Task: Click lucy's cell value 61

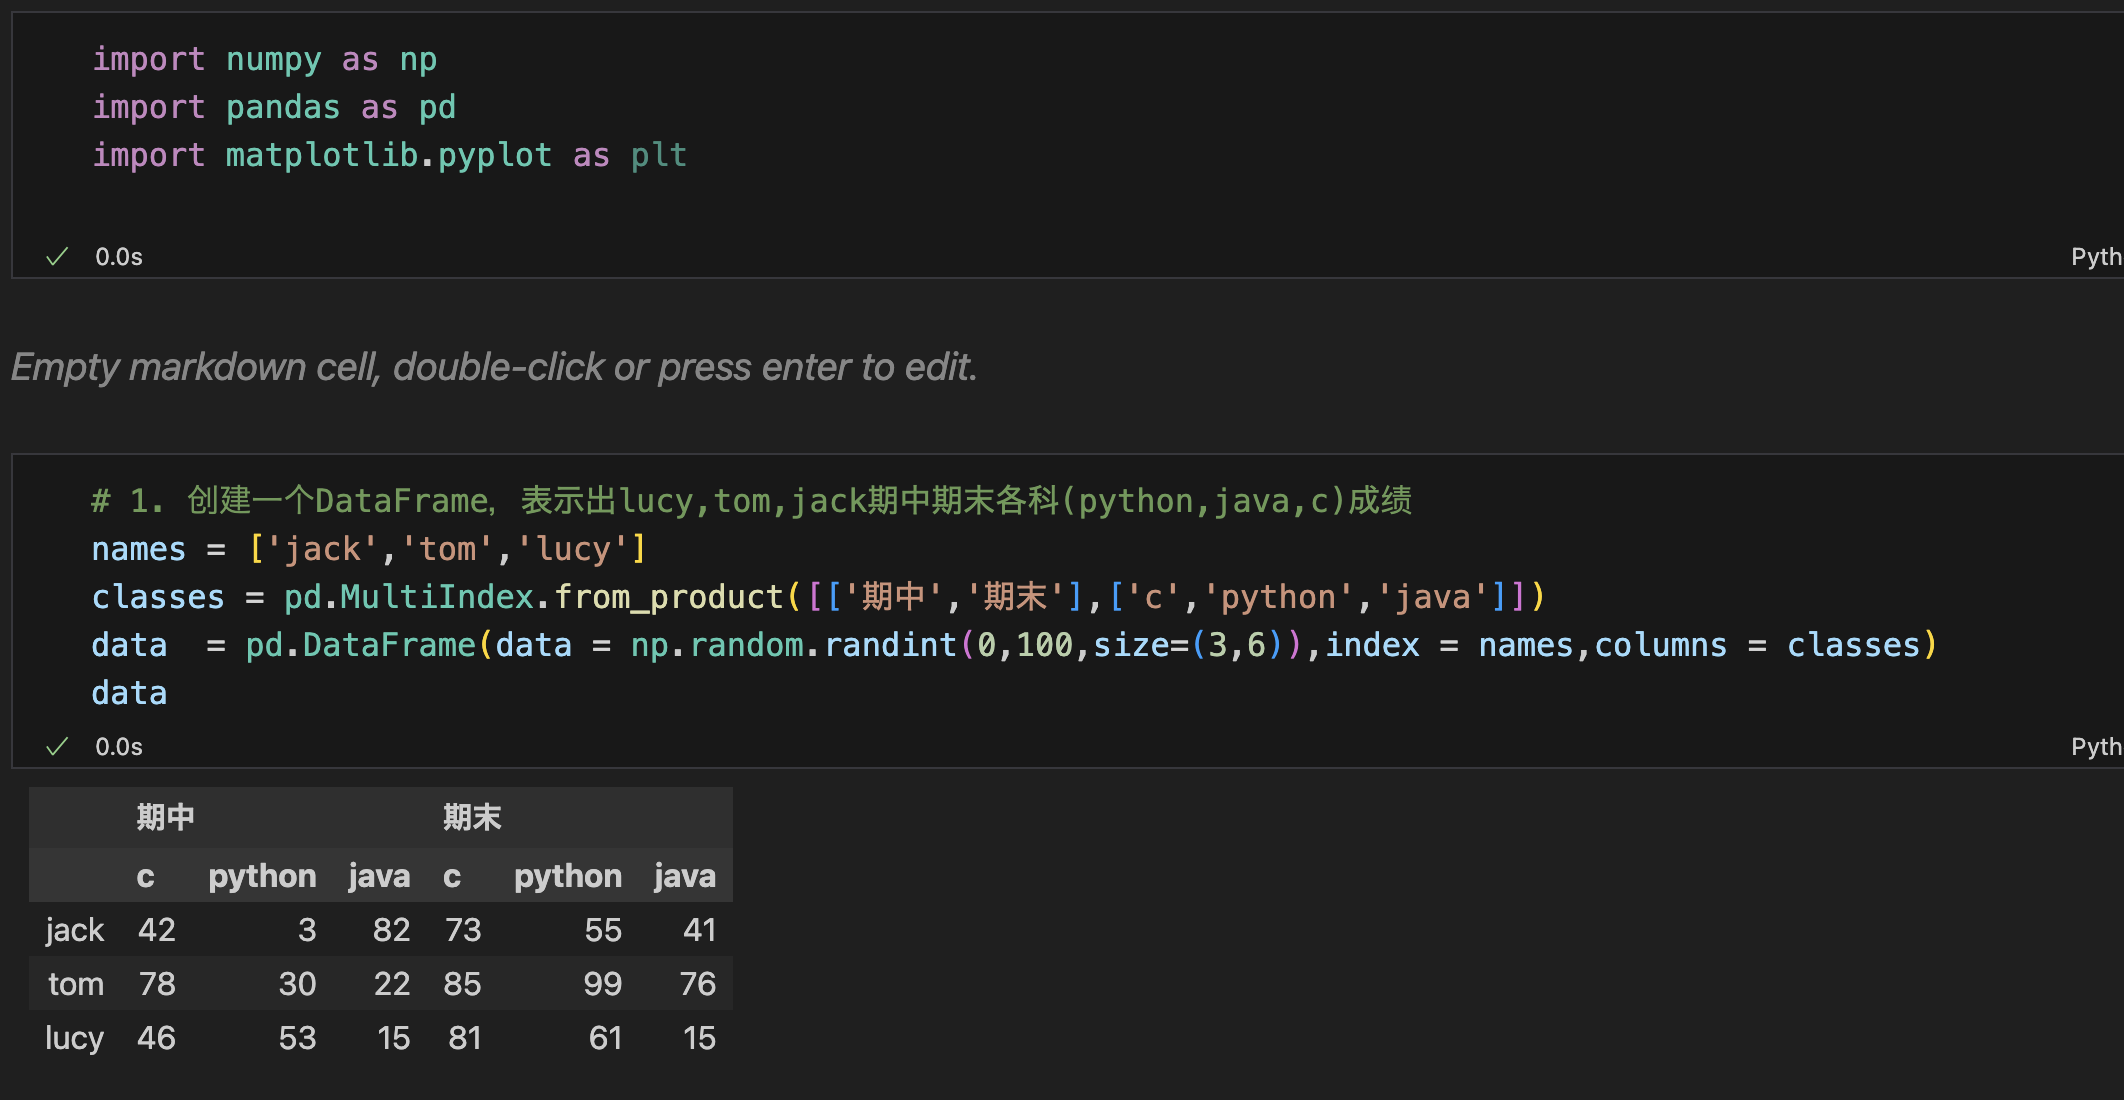Action: click(606, 1038)
